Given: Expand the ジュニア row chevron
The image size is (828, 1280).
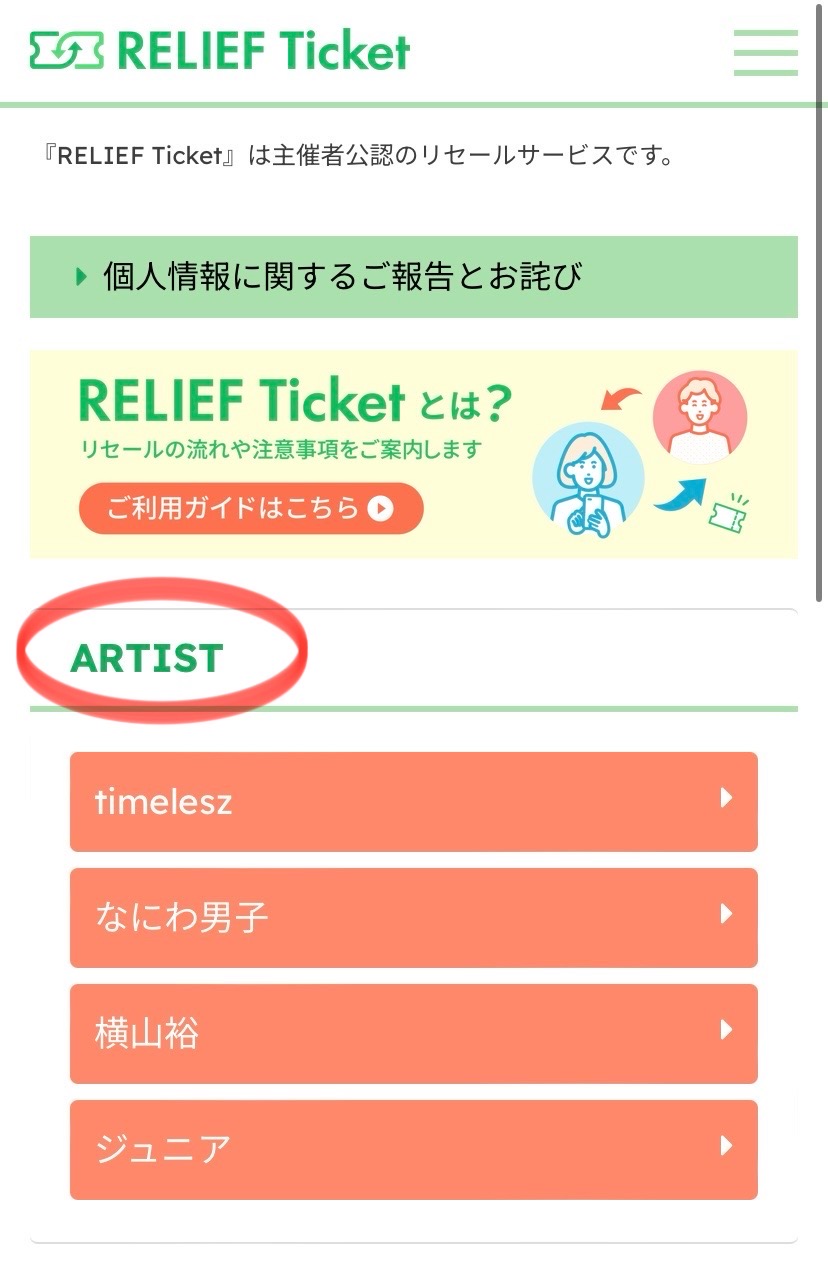Looking at the screenshot, I should click(727, 1146).
